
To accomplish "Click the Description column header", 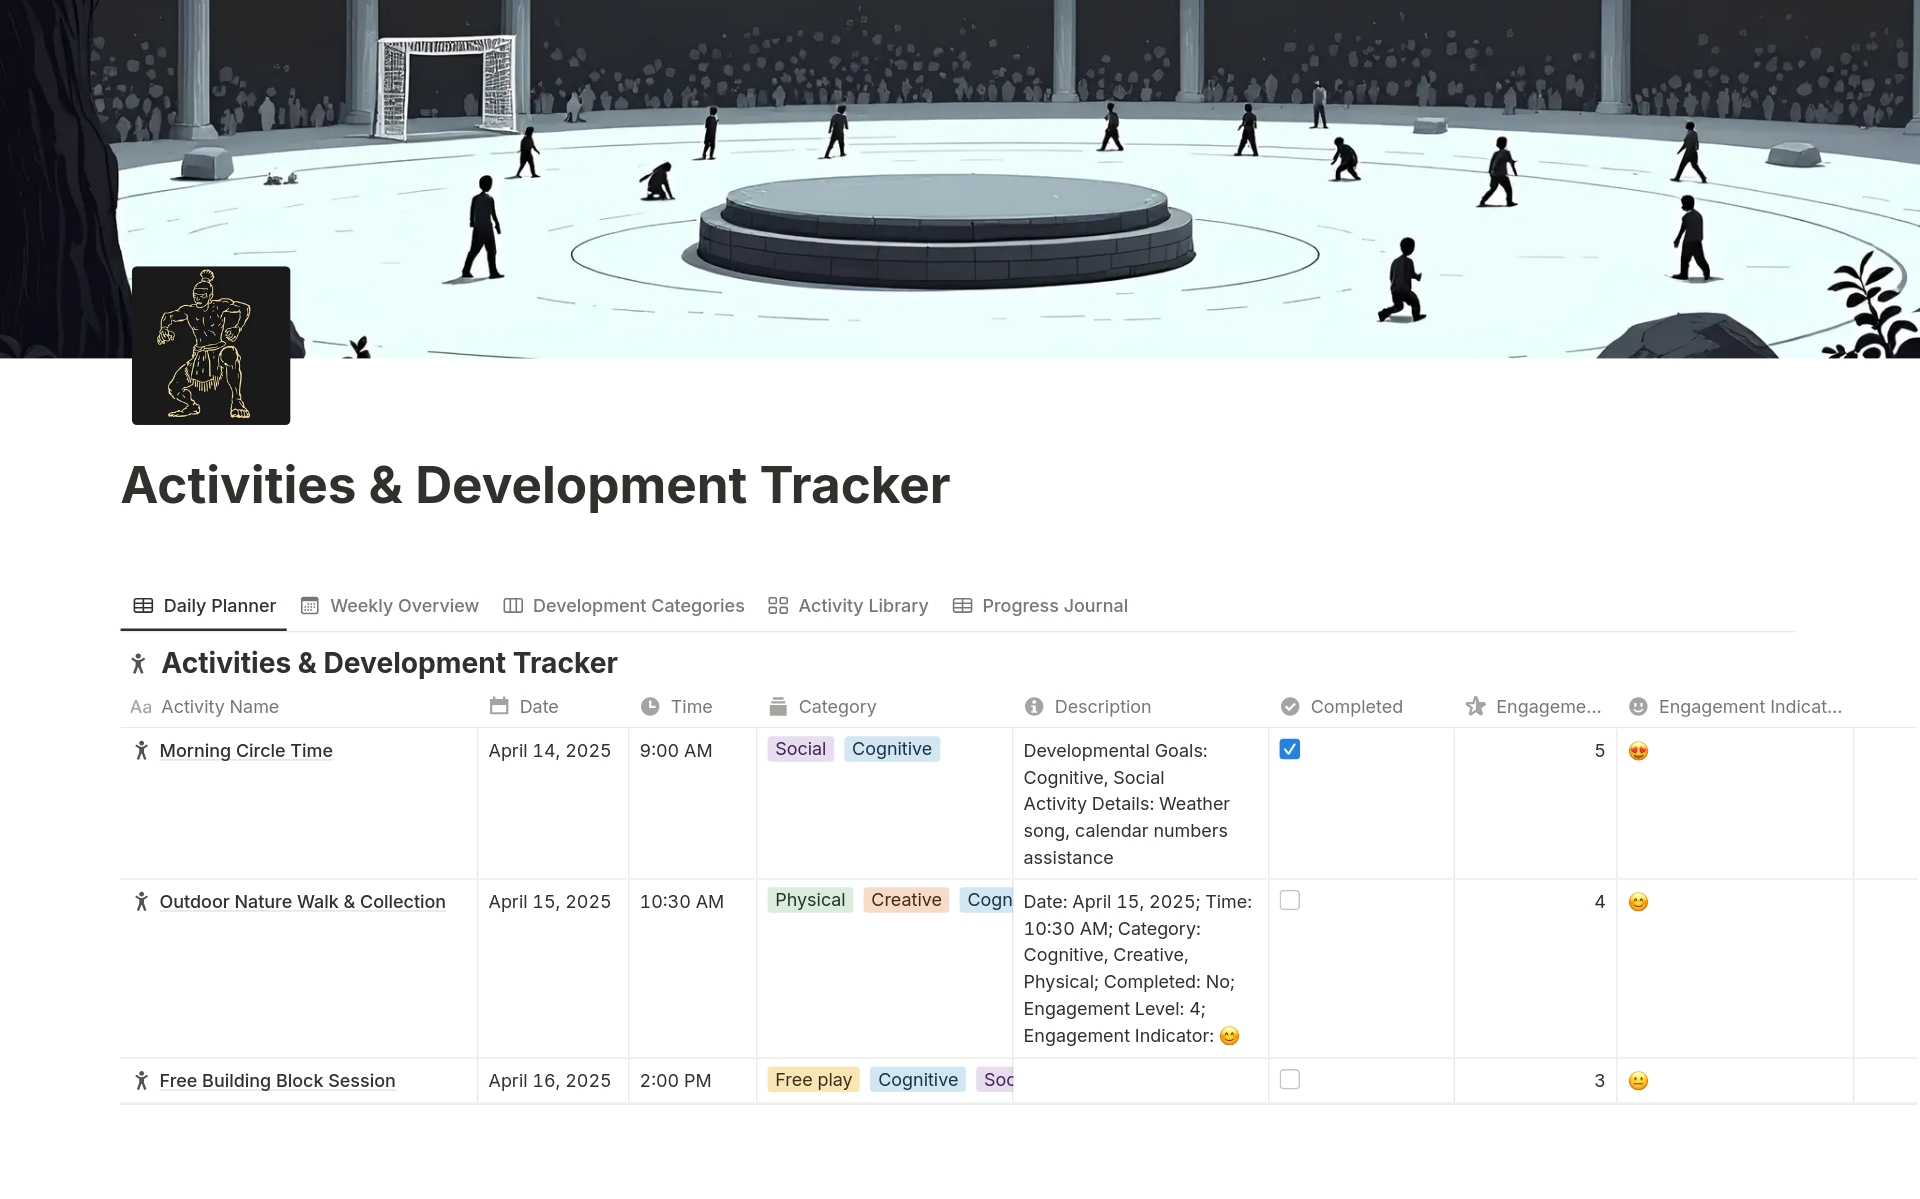I will [x=1140, y=707].
